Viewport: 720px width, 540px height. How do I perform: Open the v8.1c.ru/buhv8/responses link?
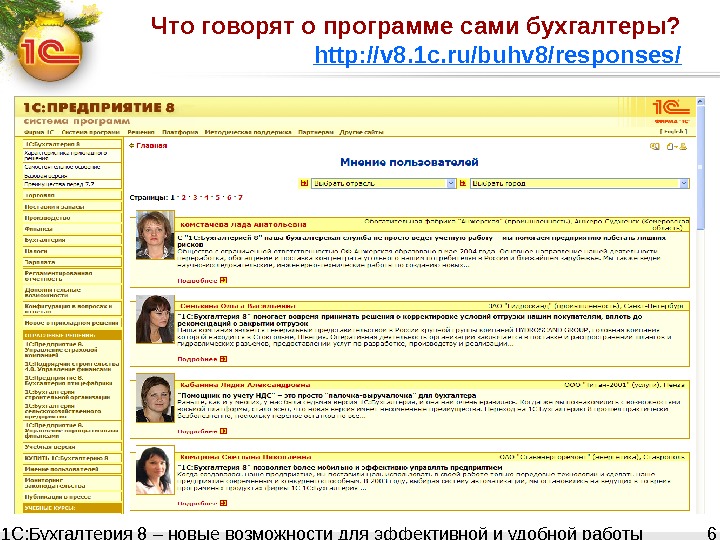(497, 55)
